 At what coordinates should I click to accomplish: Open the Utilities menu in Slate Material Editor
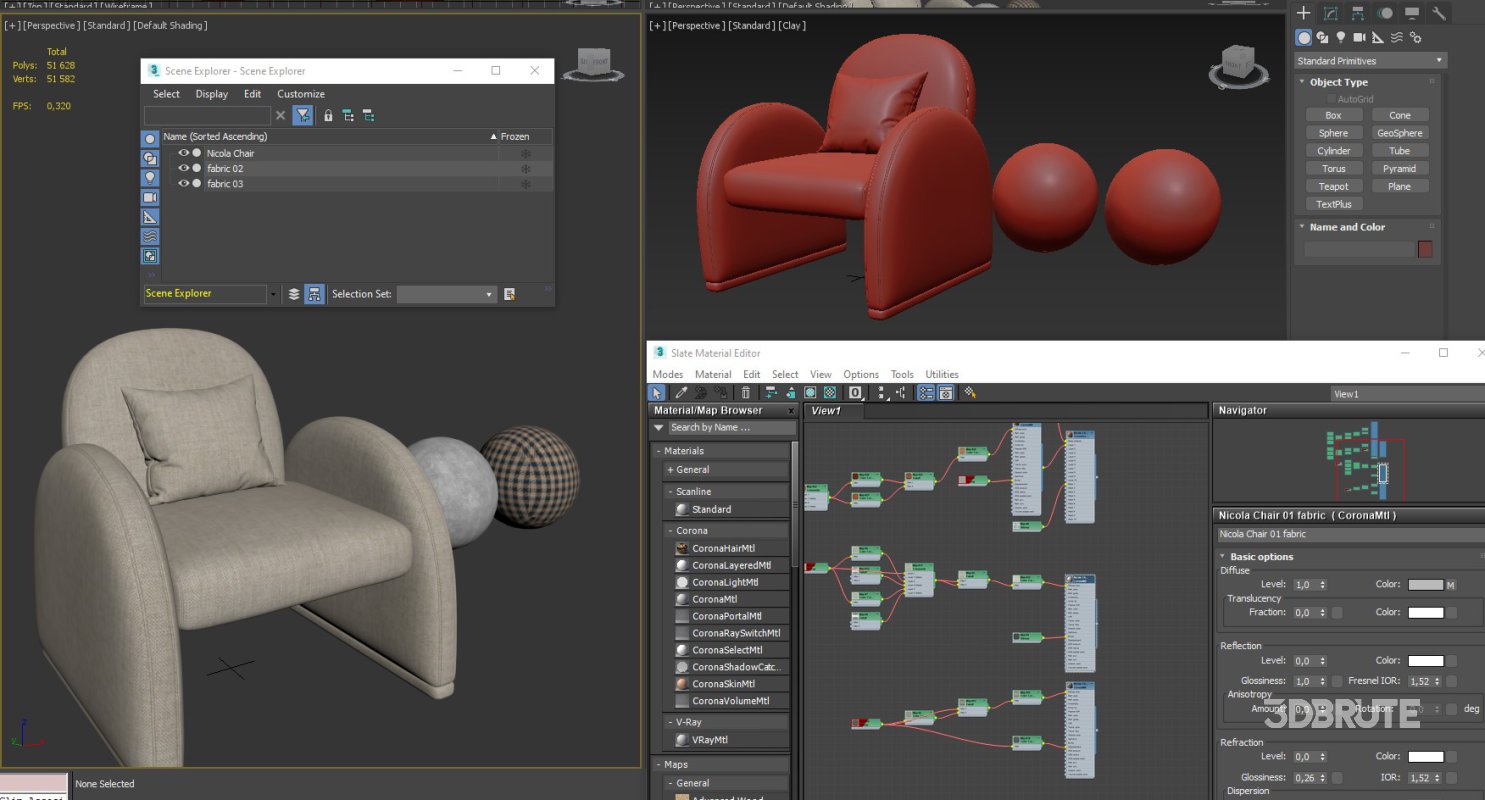coord(941,375)
